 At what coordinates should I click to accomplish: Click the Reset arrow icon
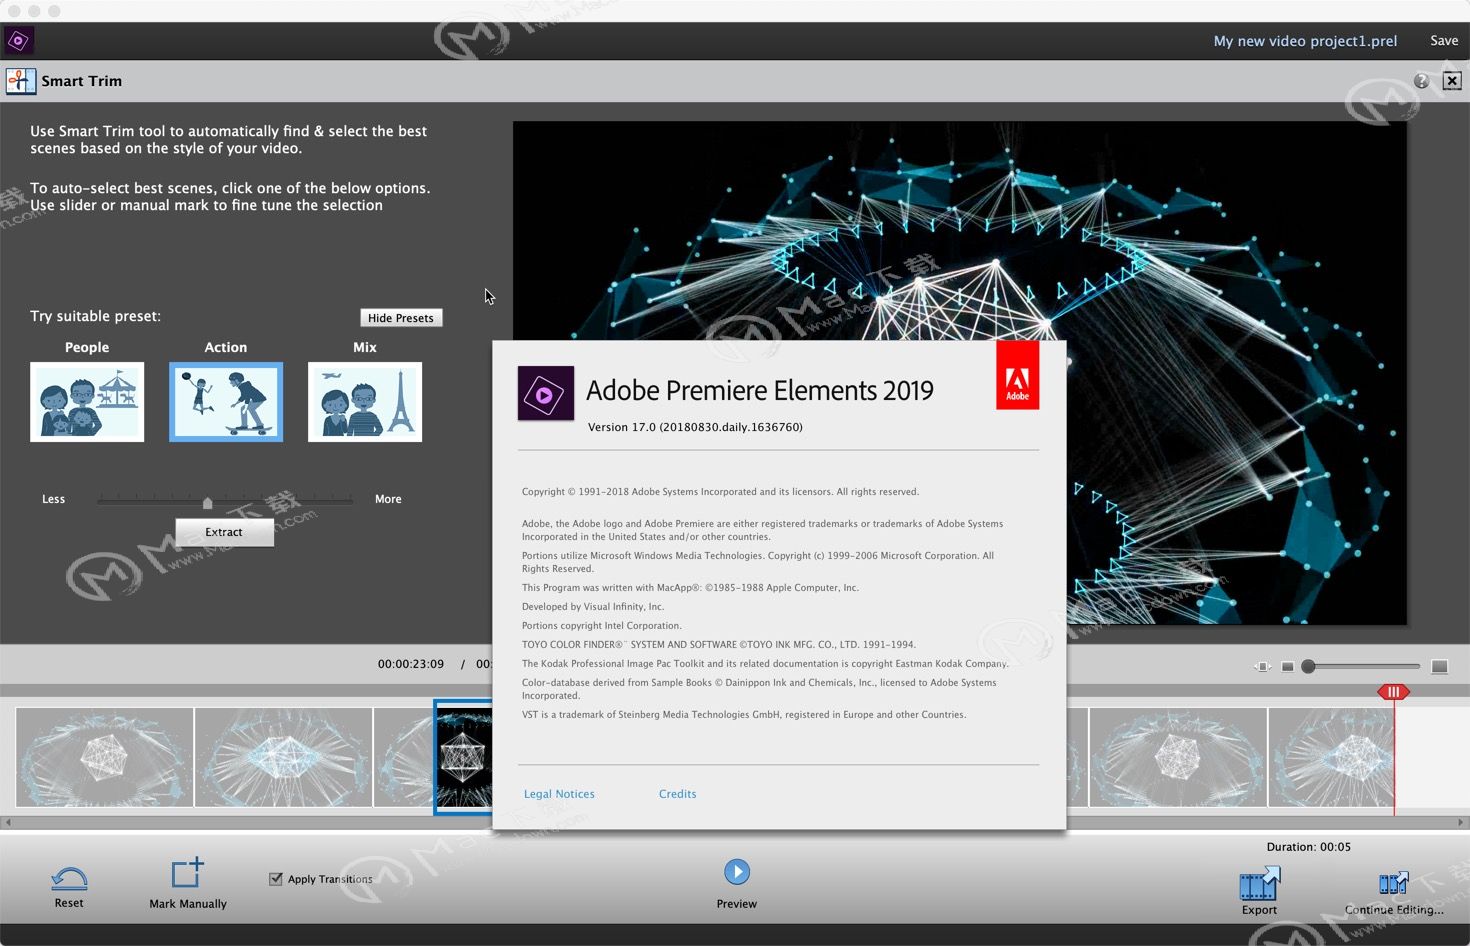click(69, 879)
